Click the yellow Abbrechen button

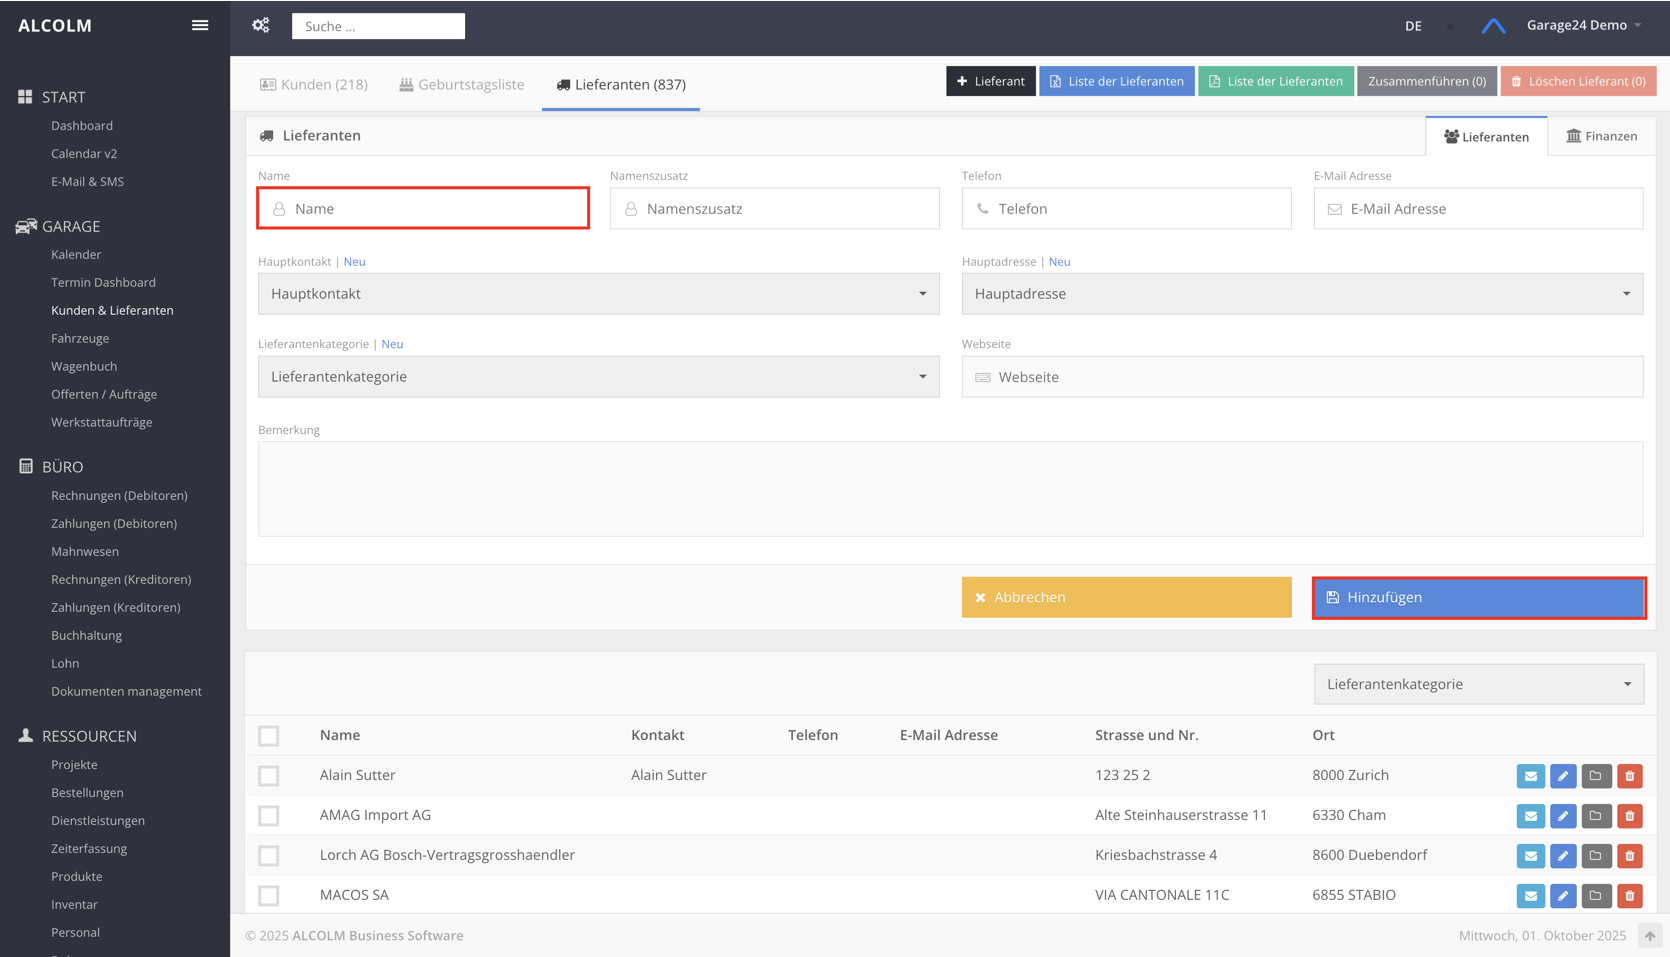click(x=1126, y=597)
